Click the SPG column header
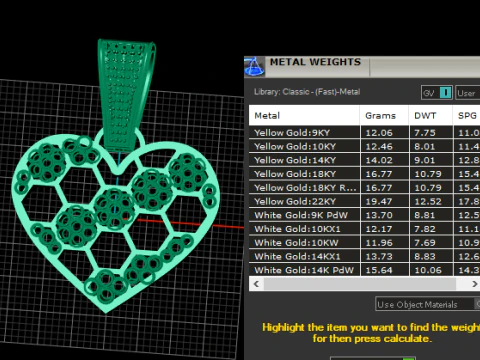480x360 pixels. click(x=467, y=116)
